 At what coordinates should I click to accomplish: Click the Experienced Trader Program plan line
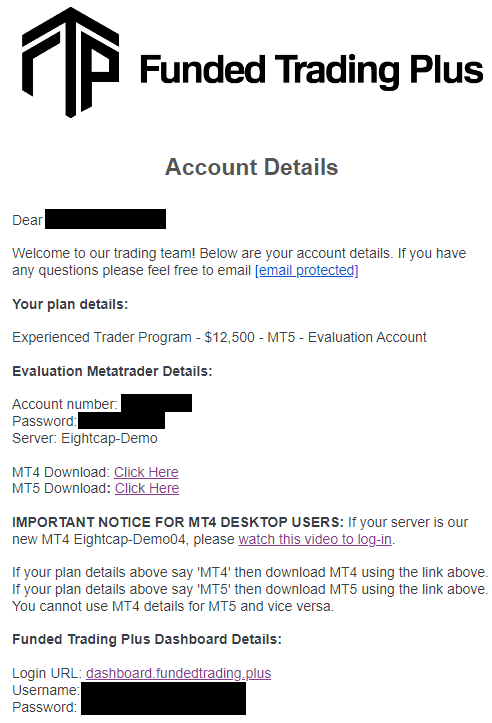[x=219, y=338]
